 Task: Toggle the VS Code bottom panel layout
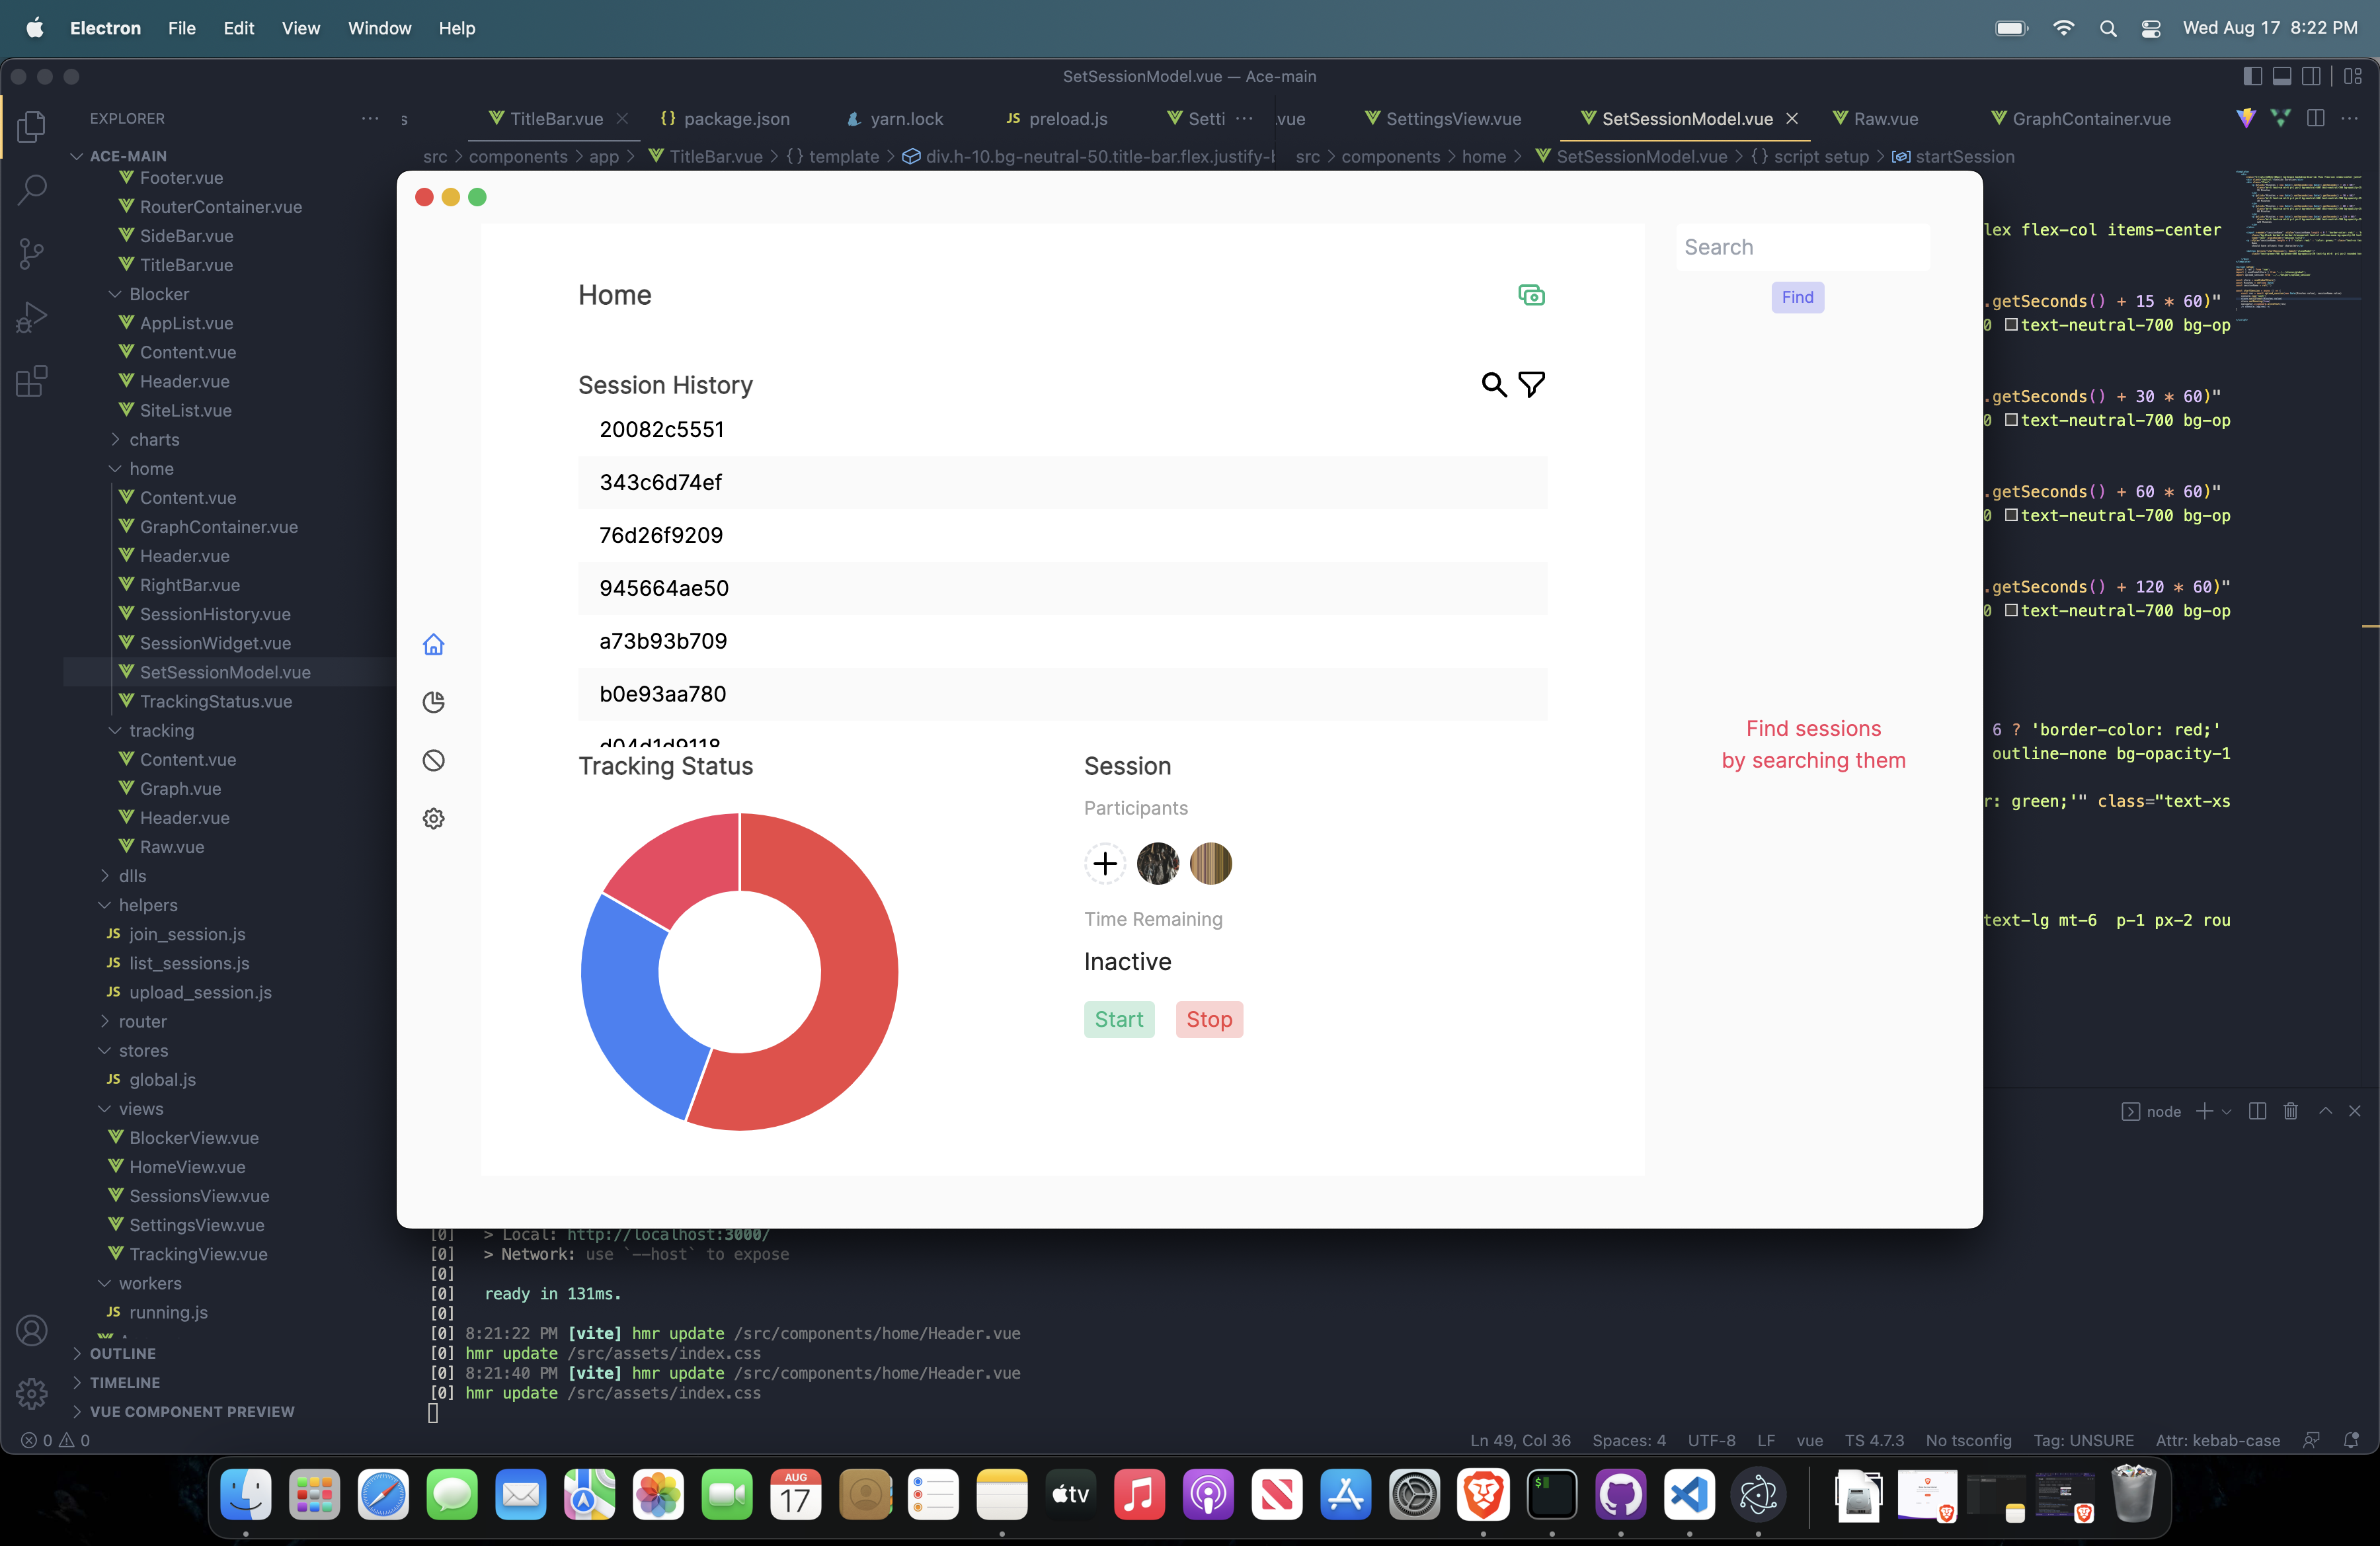click(2282, 76)
